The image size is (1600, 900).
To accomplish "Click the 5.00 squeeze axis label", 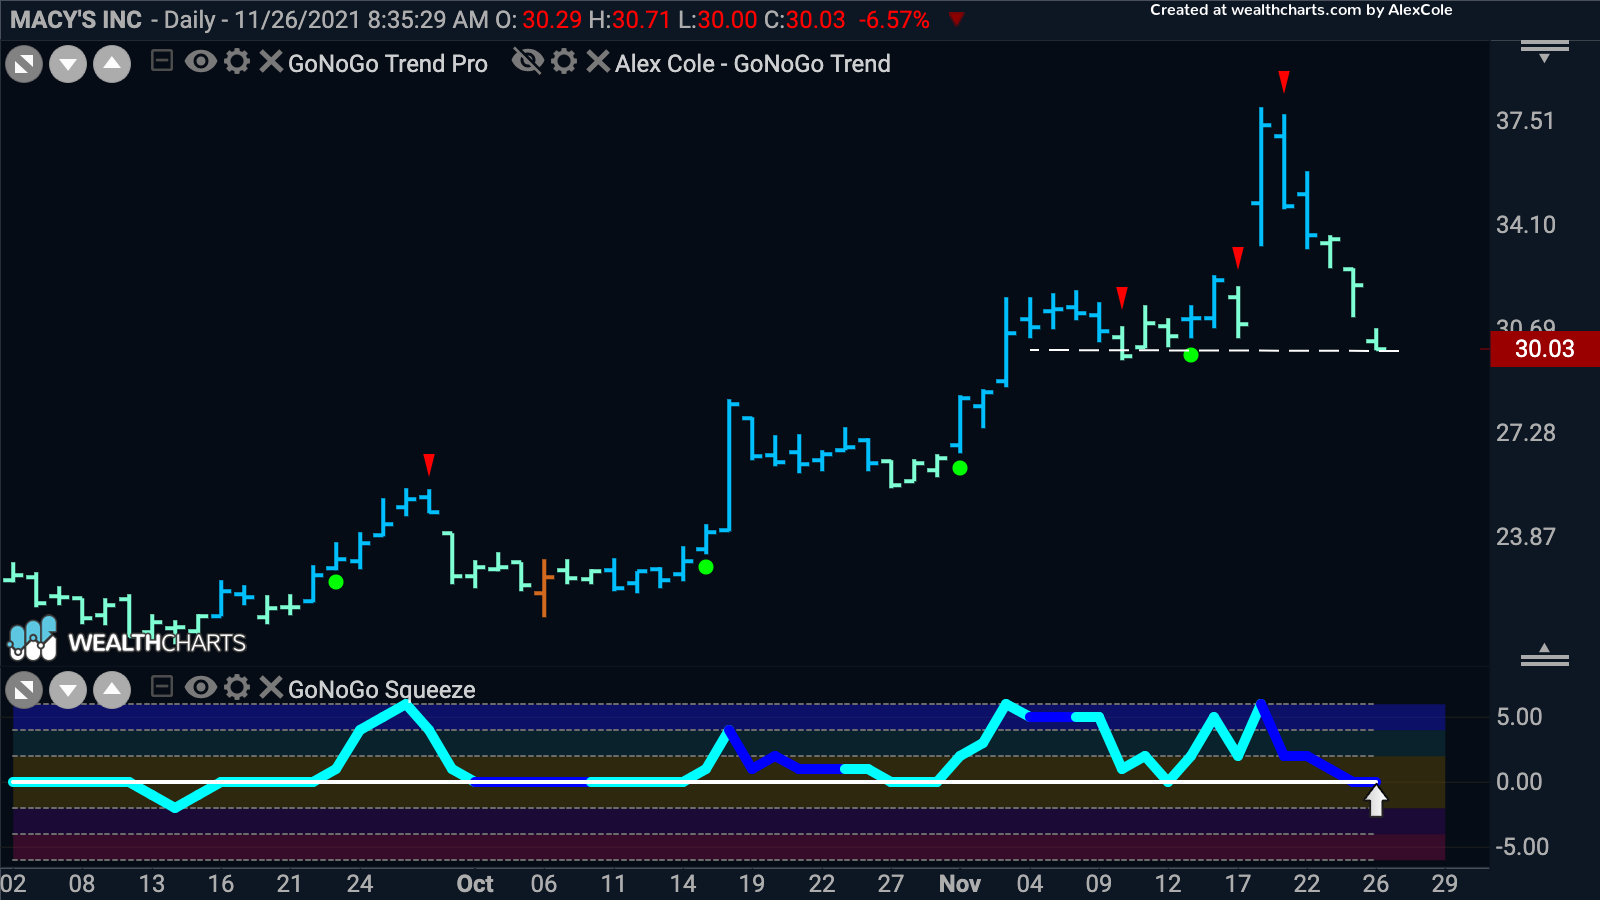I will pos(1519,717).
